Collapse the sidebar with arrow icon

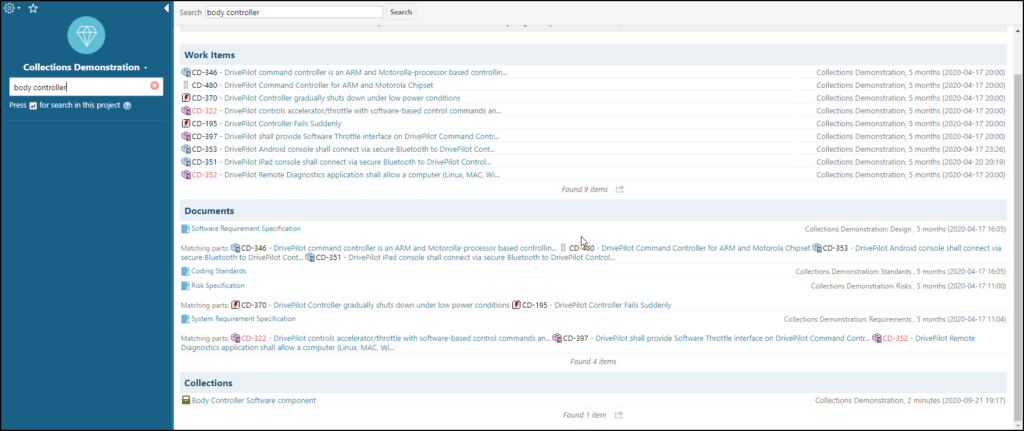pyautogui.click(x=166, y=8)
